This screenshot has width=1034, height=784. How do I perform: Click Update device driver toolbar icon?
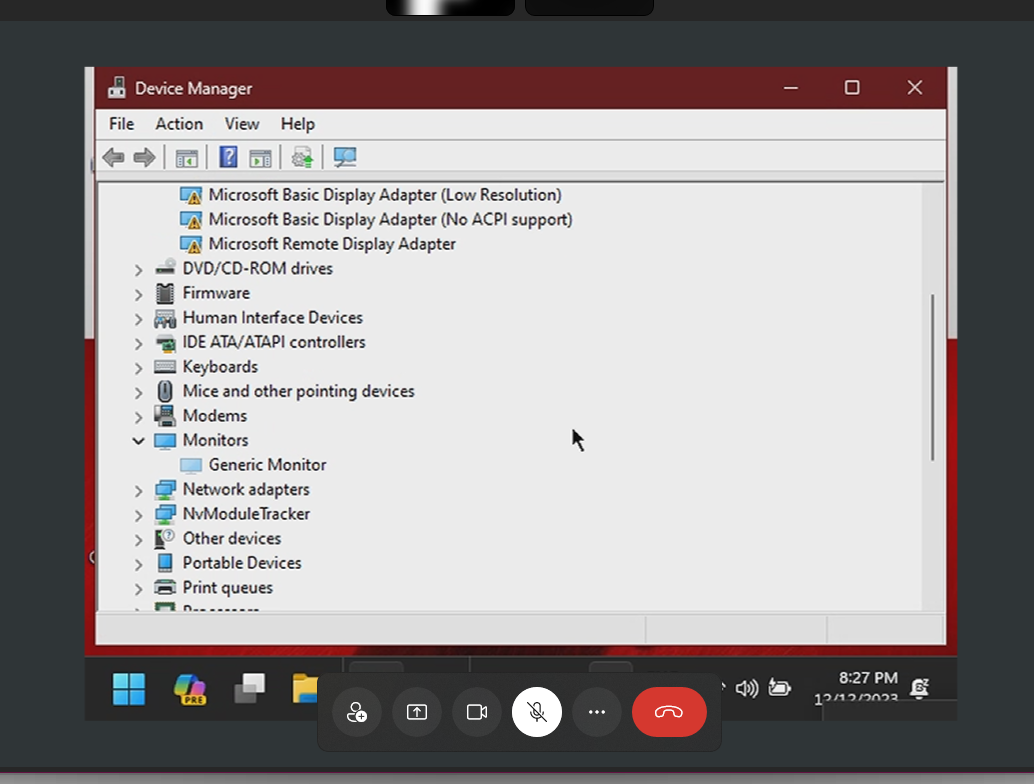click(x=302, y=157)
